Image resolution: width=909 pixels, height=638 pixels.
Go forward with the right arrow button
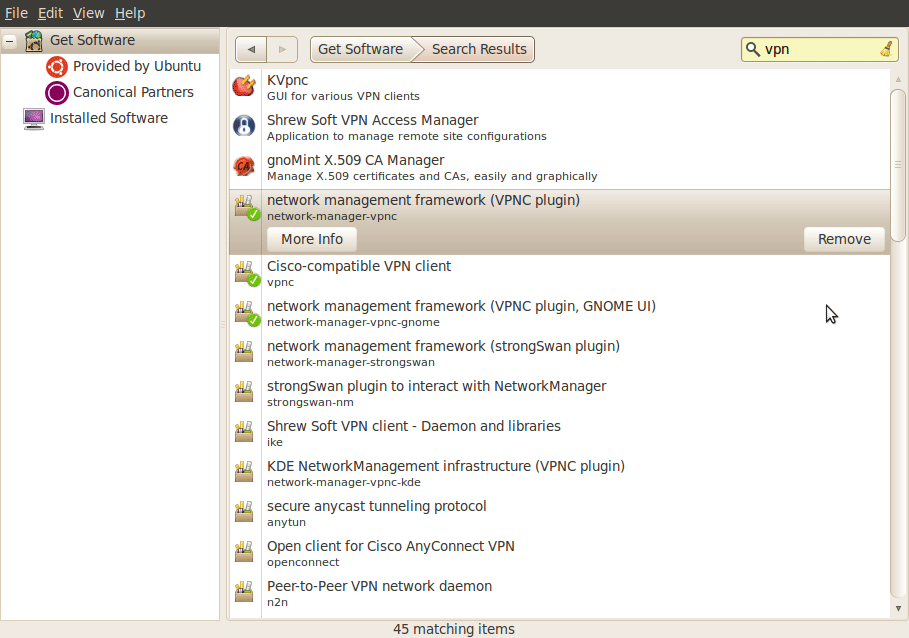point(282,49)
